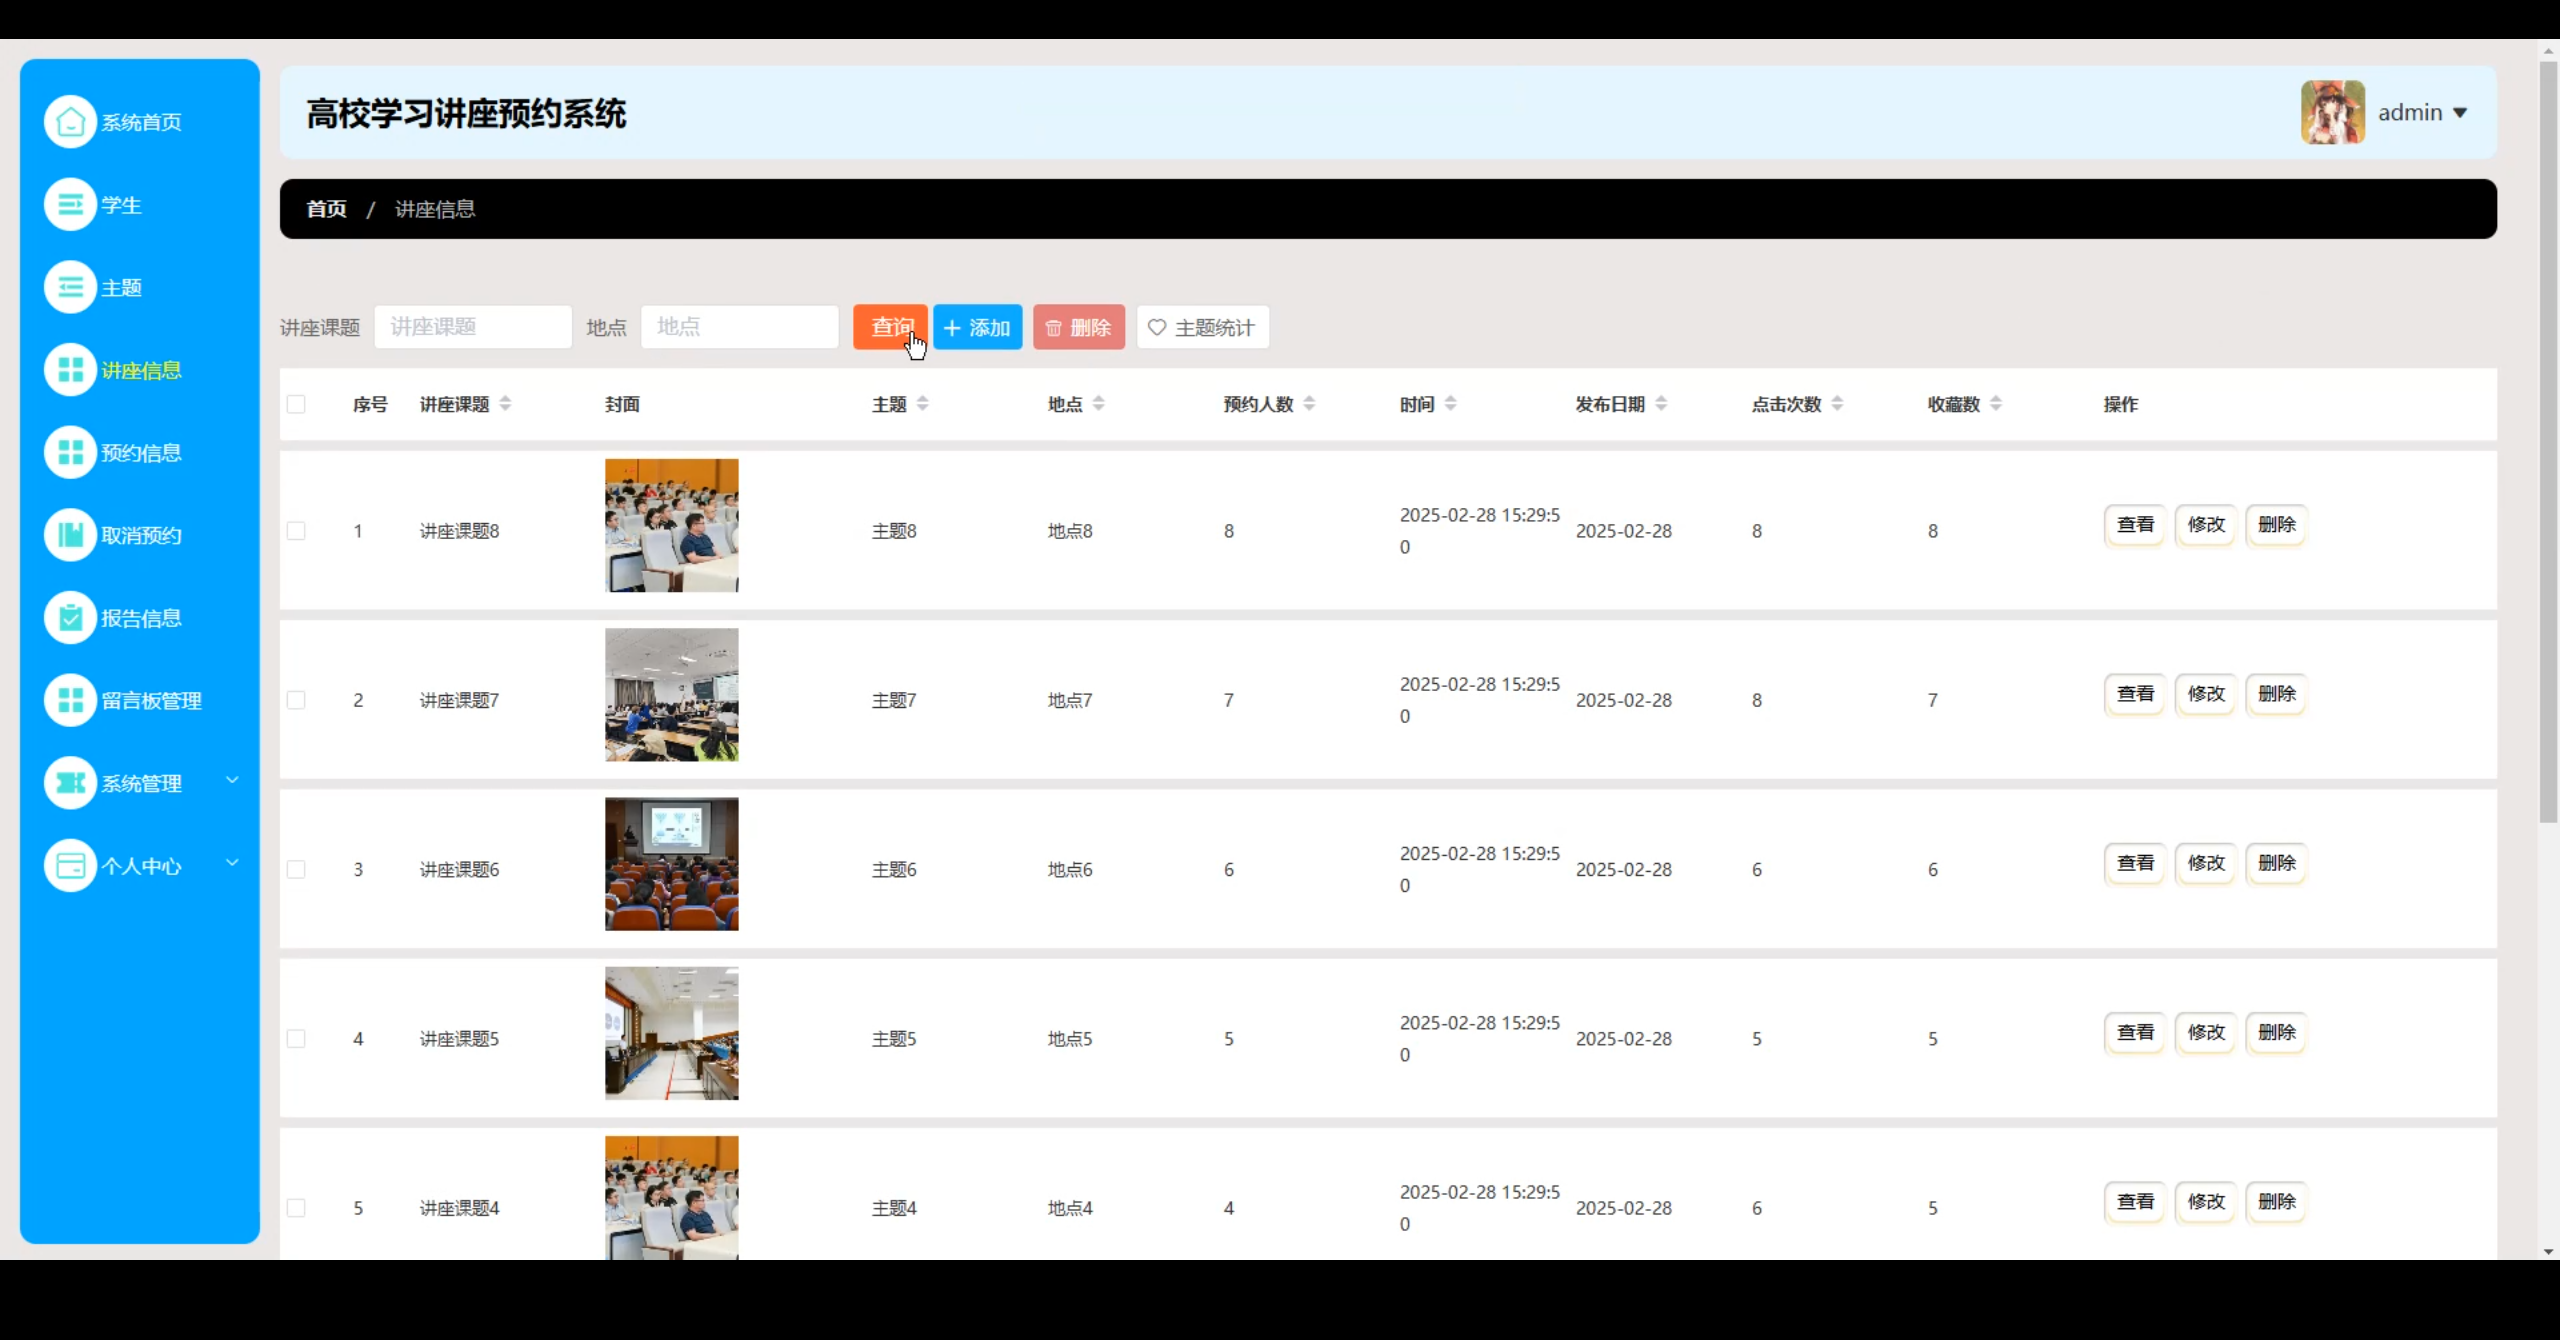Go to 首页 via the breadcrumb
The image size is (2560, 1340).
pos(325,208)
